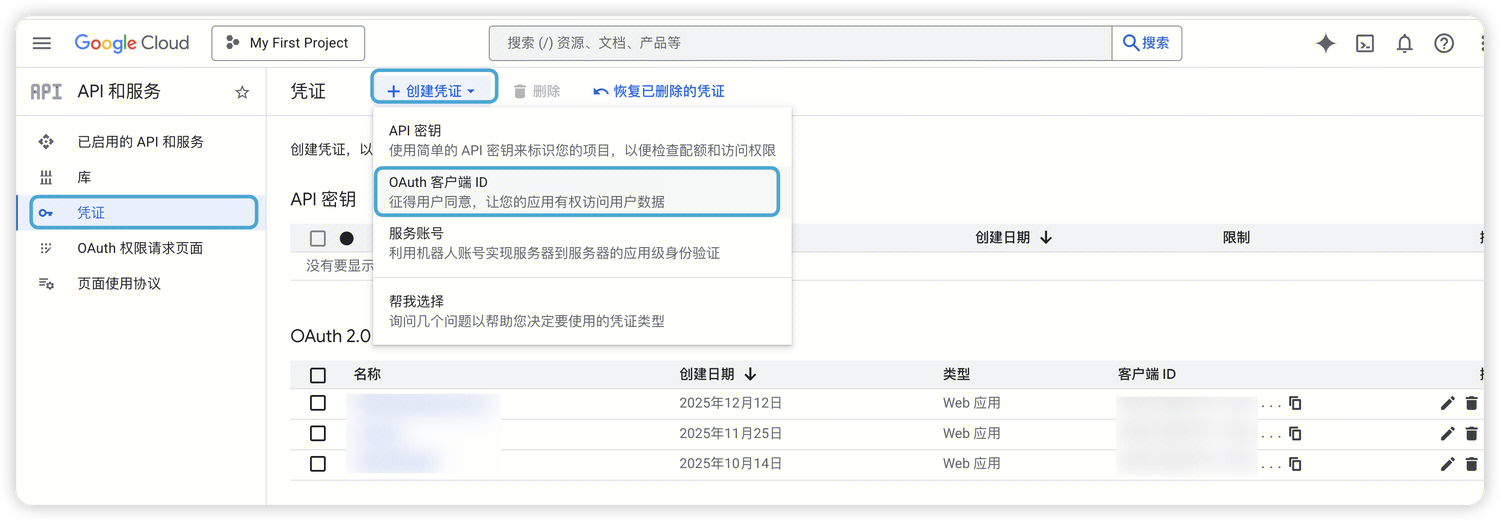This screenshot has height=521, width=1500.
Task: Click the Google Cloud logo
Action: (132, 43)
